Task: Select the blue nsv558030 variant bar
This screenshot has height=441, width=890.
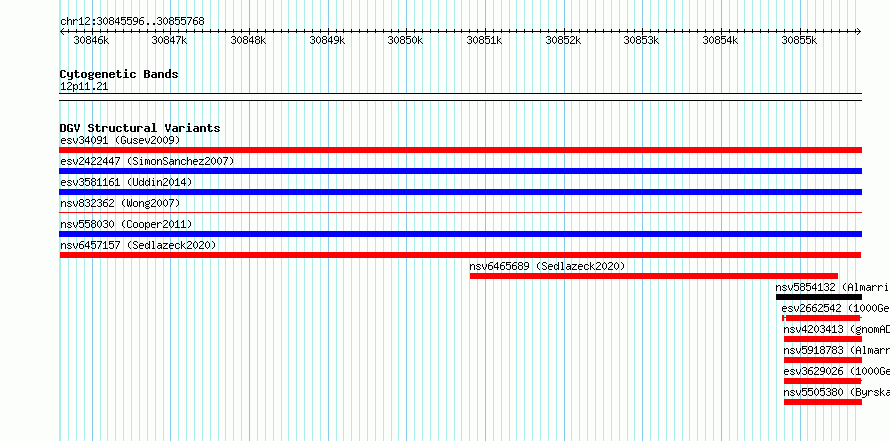Action: [461, 234]
